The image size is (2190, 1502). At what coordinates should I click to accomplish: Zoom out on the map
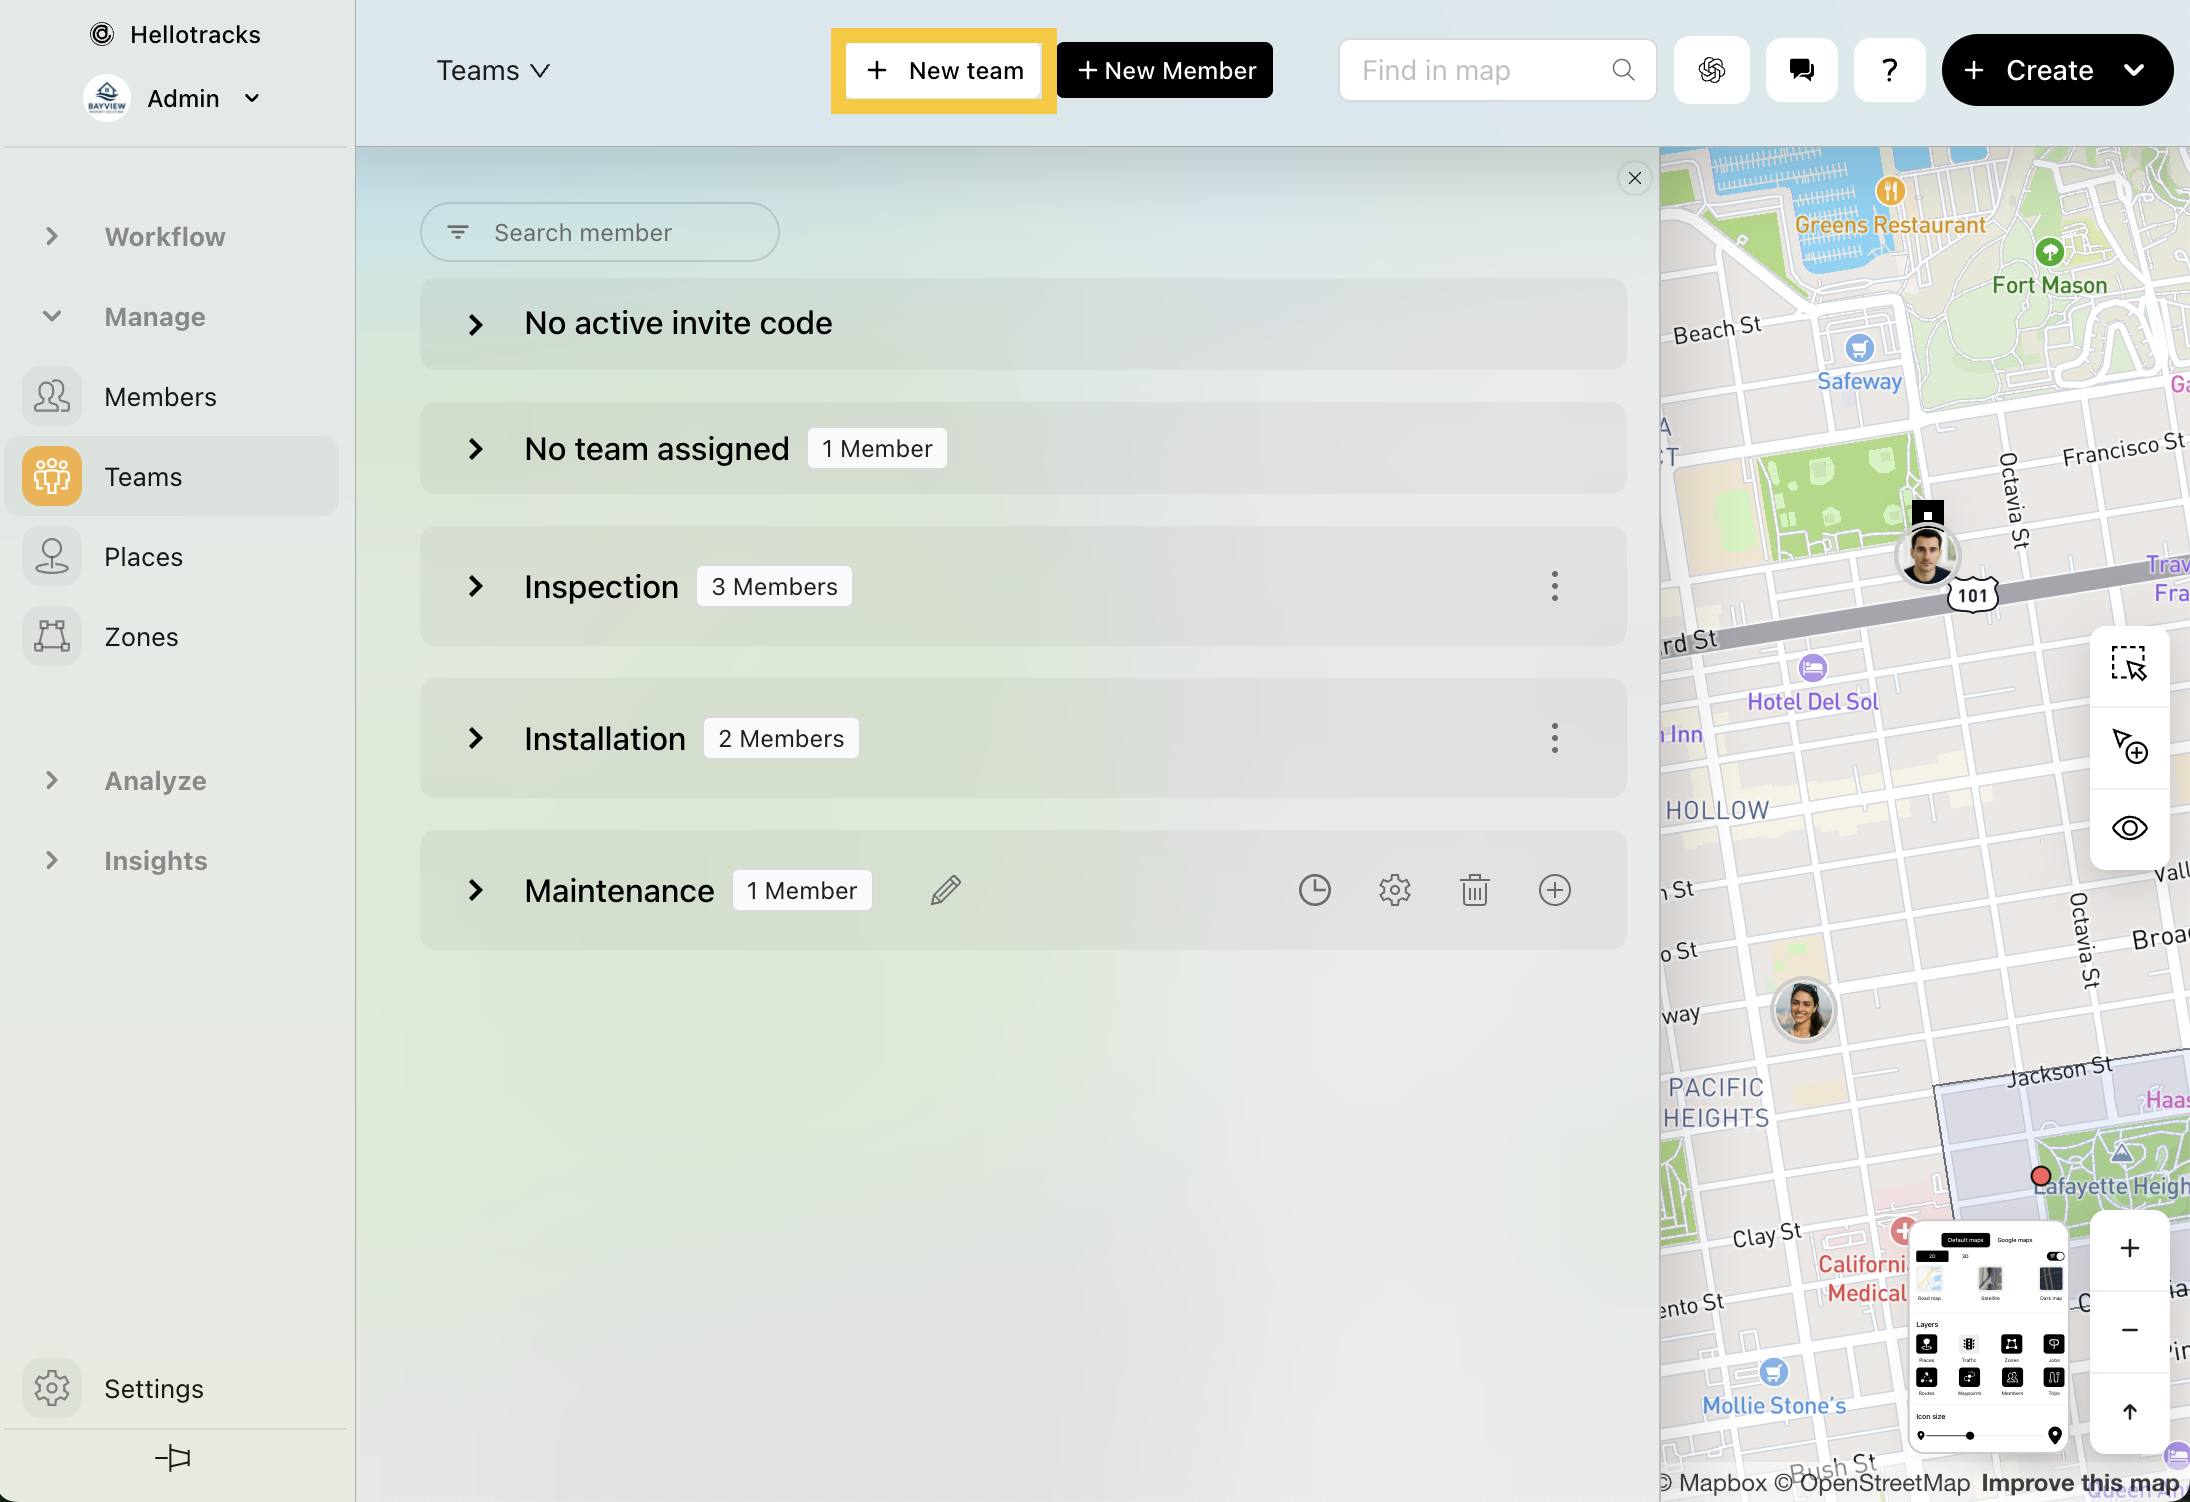2130,1330
